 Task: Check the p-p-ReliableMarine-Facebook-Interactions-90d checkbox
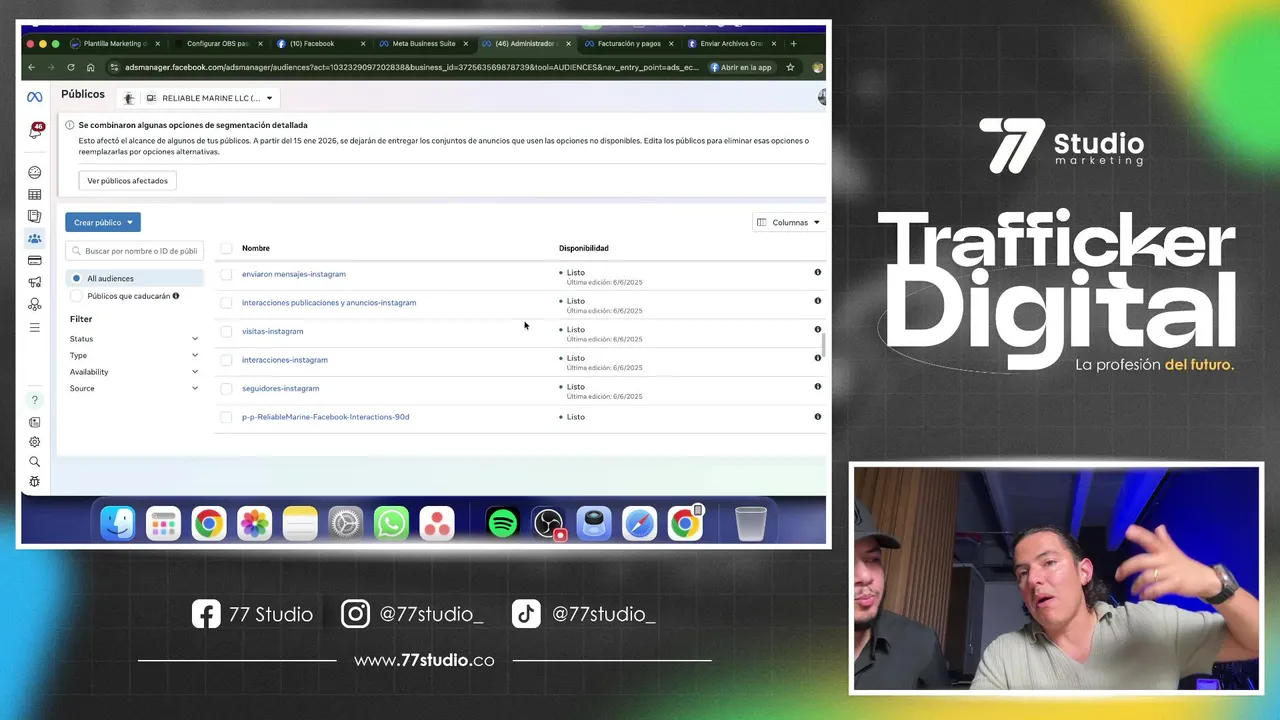tap(226, 417)
